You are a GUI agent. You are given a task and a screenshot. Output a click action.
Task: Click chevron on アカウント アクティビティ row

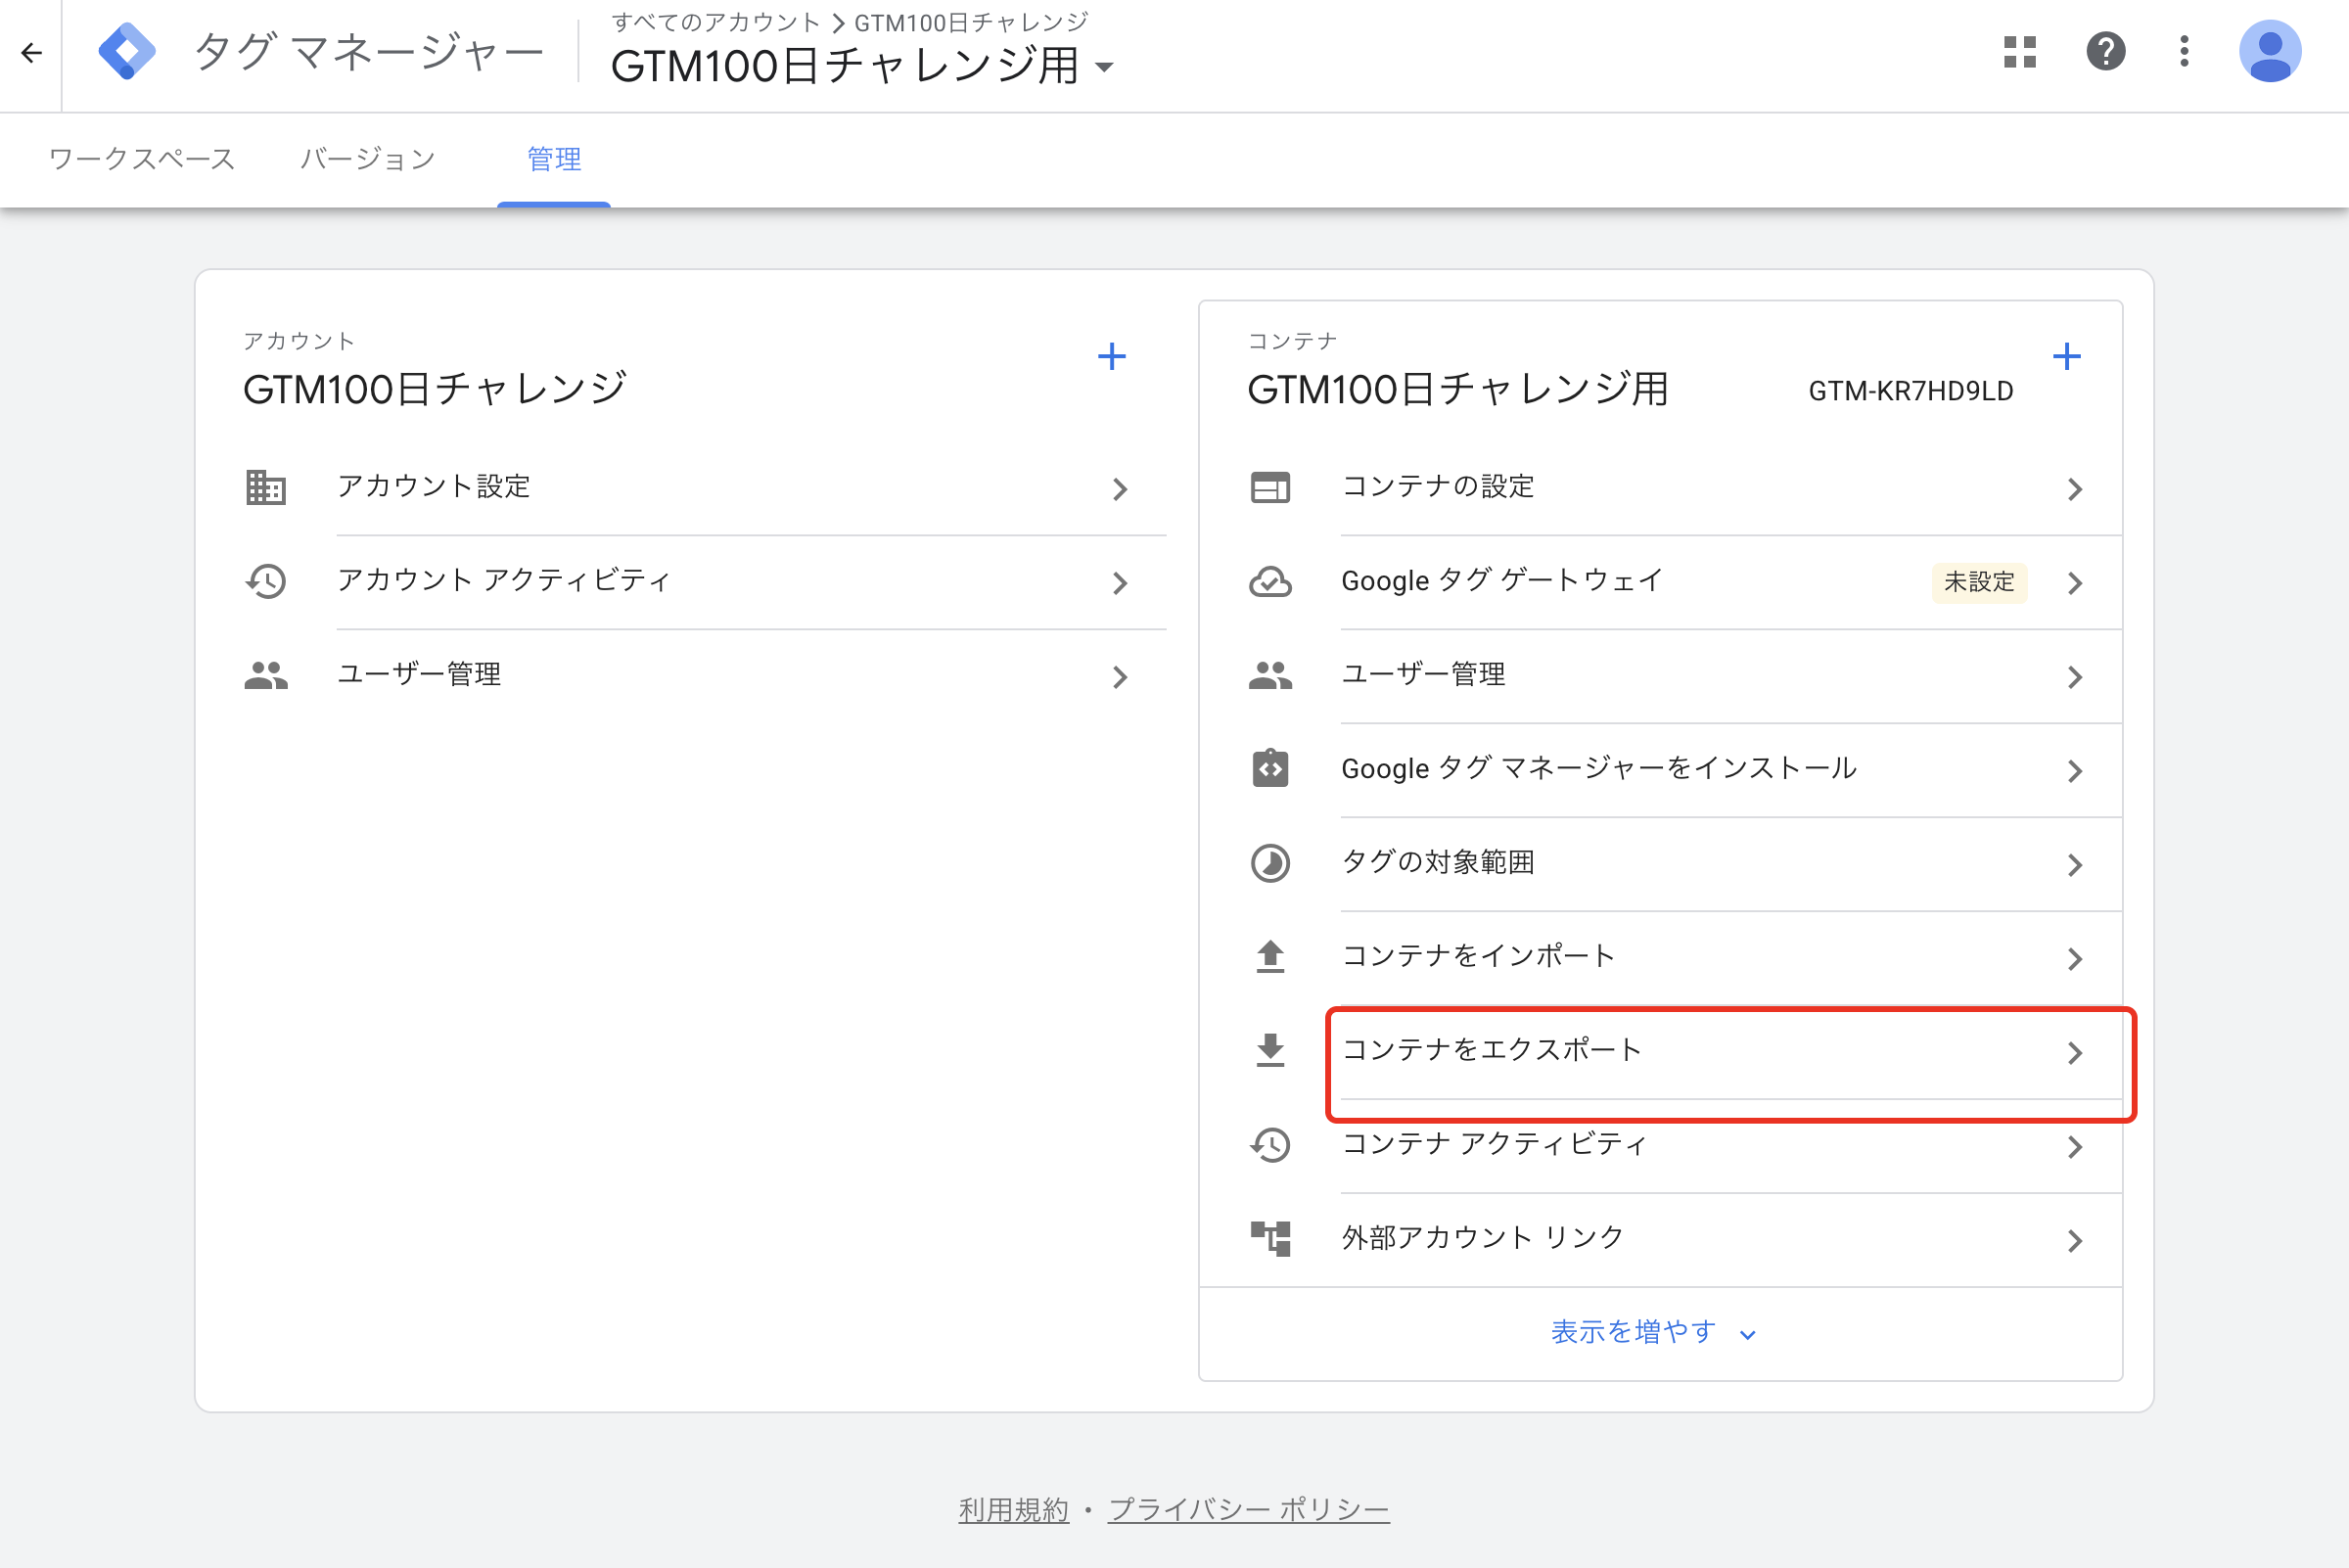1119,583
